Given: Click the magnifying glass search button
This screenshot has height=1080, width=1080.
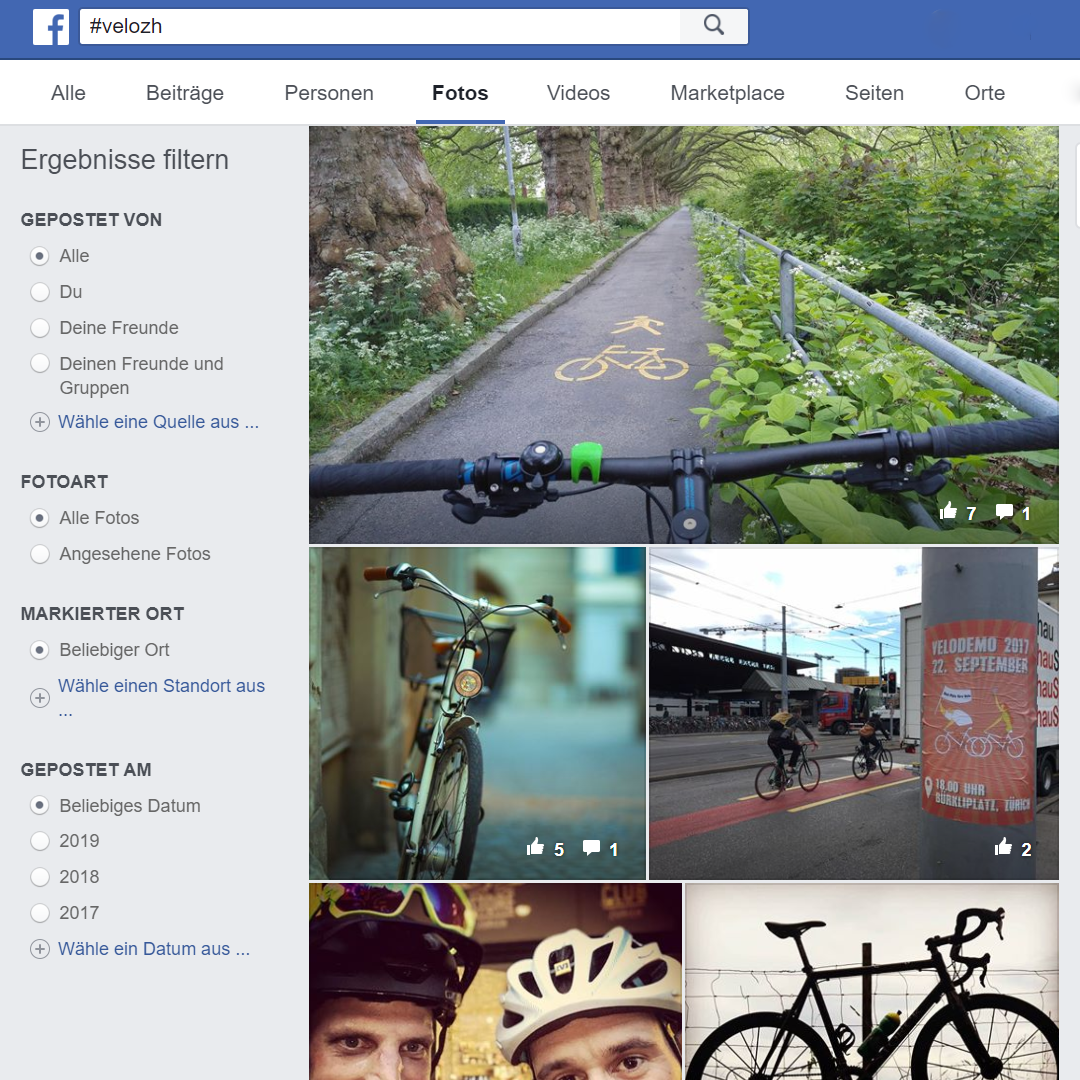Looking at the screenshot, I should tap(713, 26).
